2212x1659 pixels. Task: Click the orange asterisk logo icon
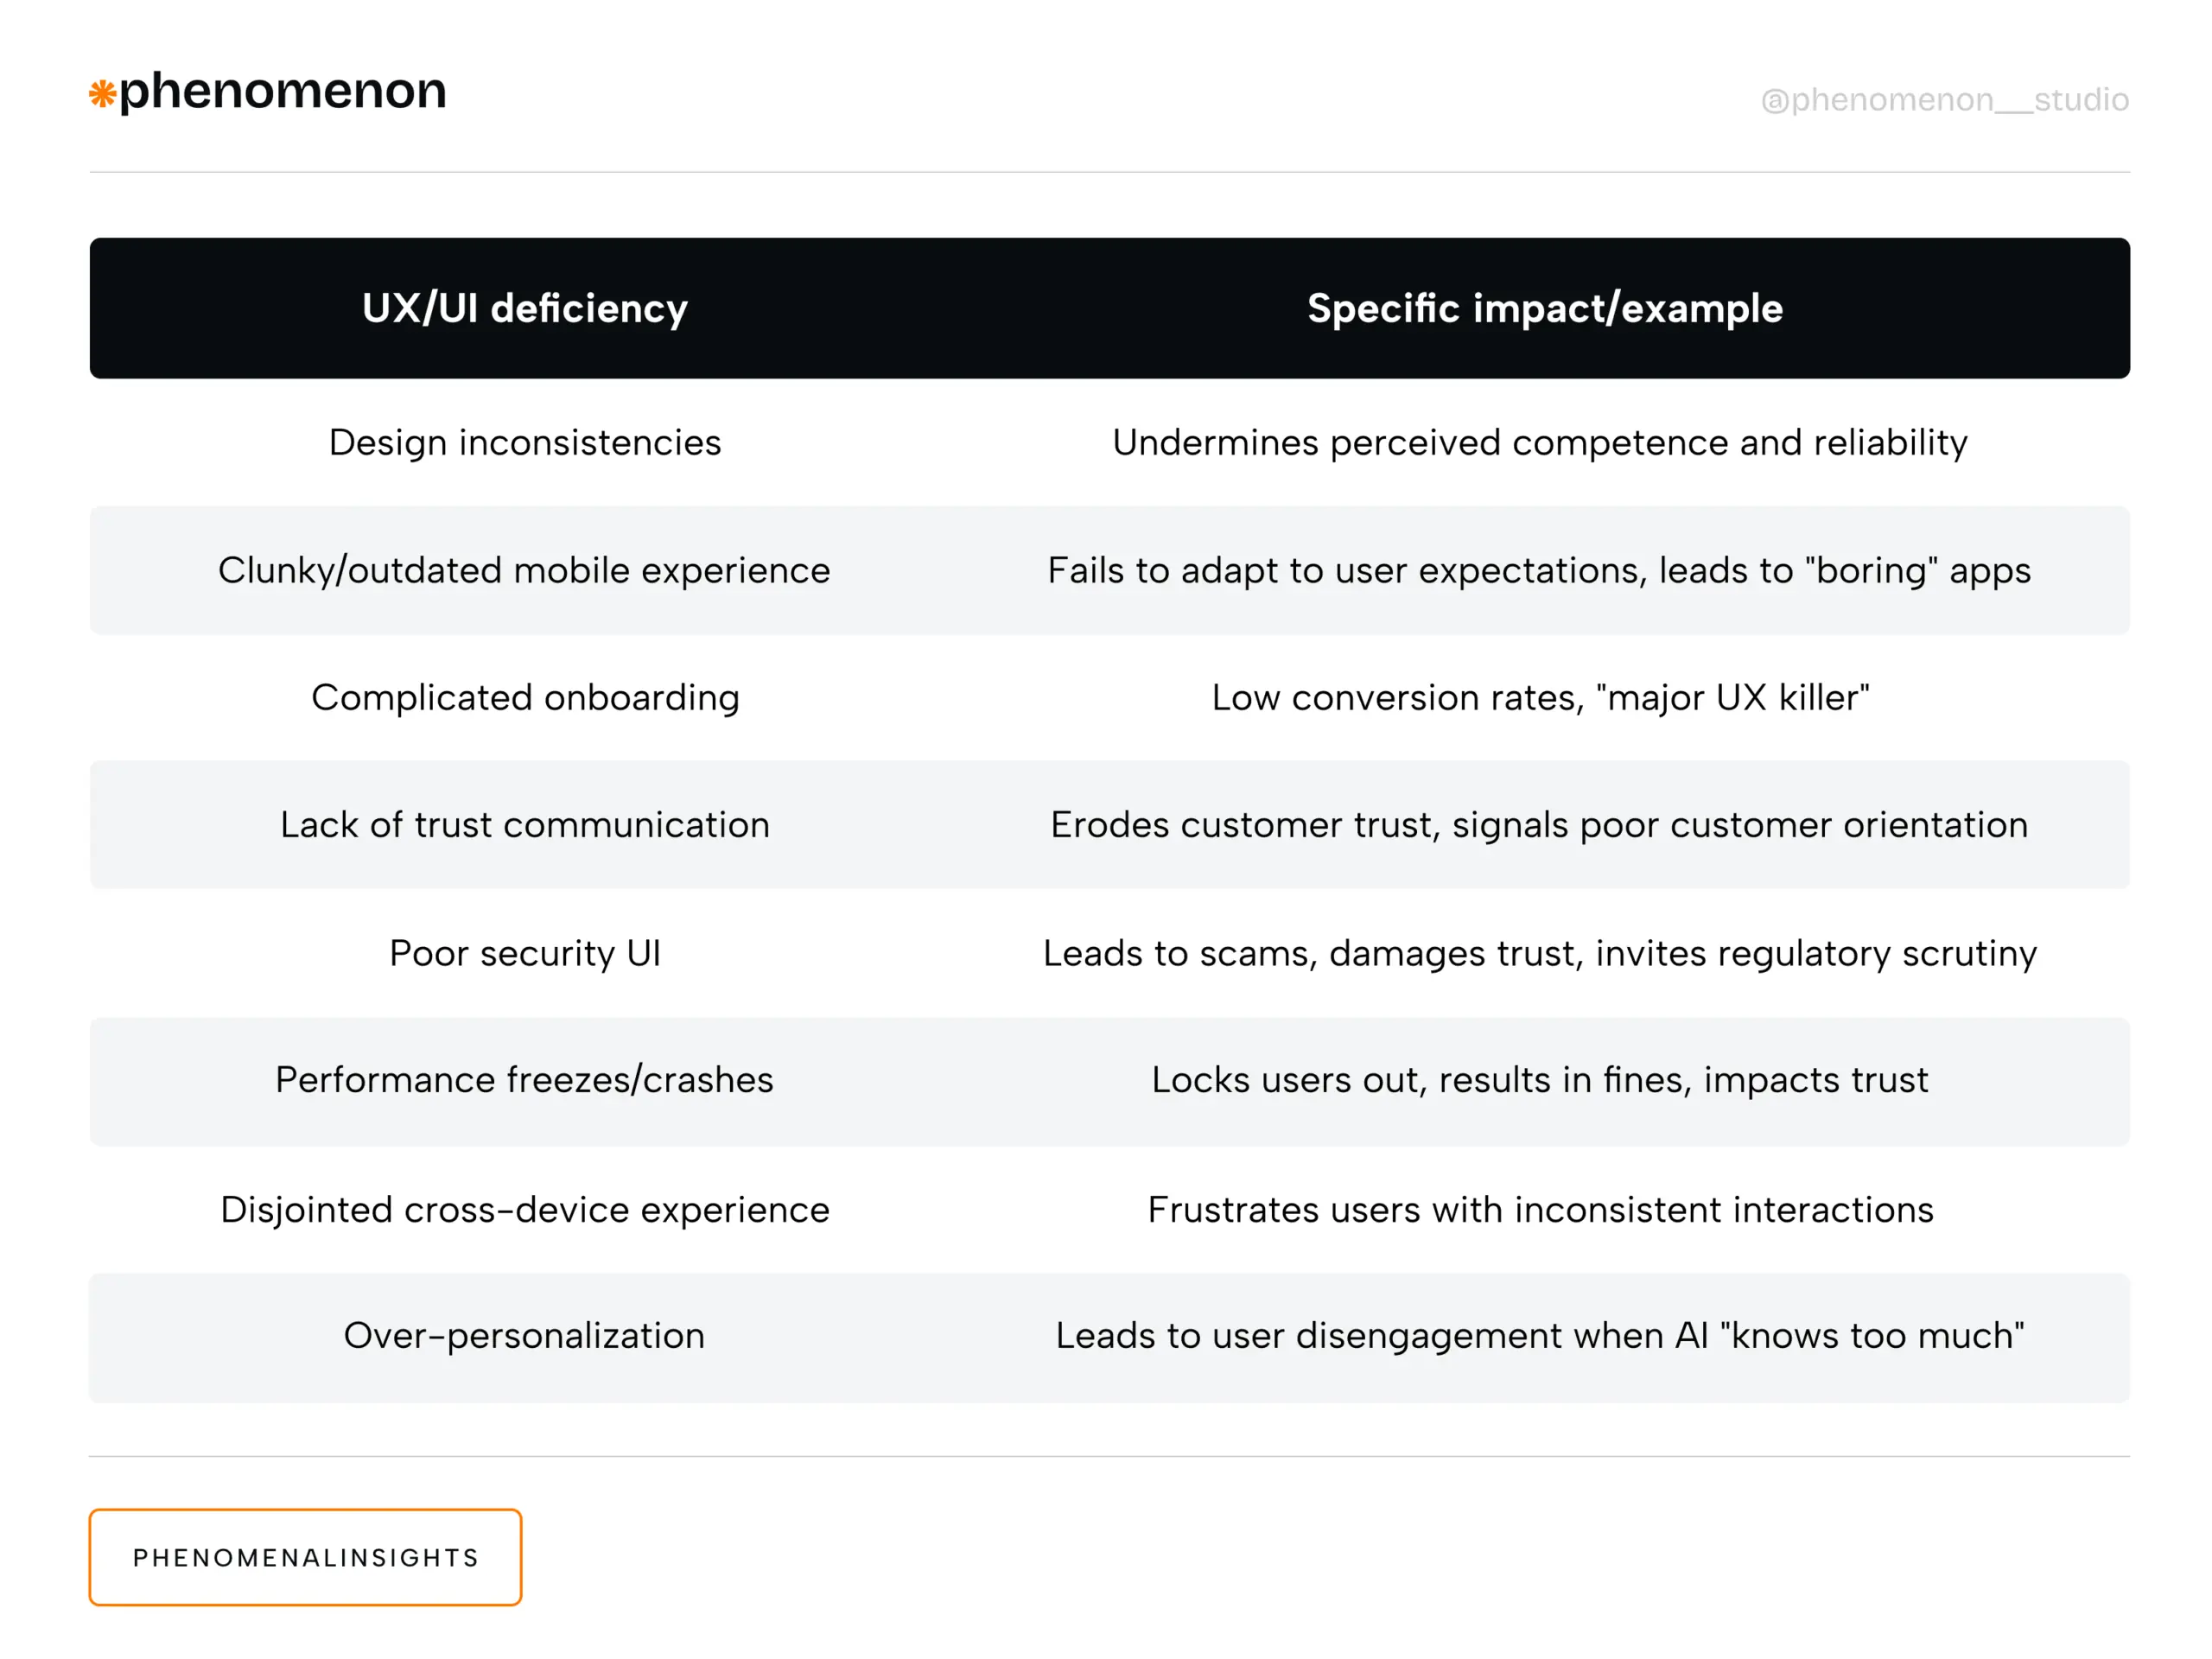pos(102,94)
